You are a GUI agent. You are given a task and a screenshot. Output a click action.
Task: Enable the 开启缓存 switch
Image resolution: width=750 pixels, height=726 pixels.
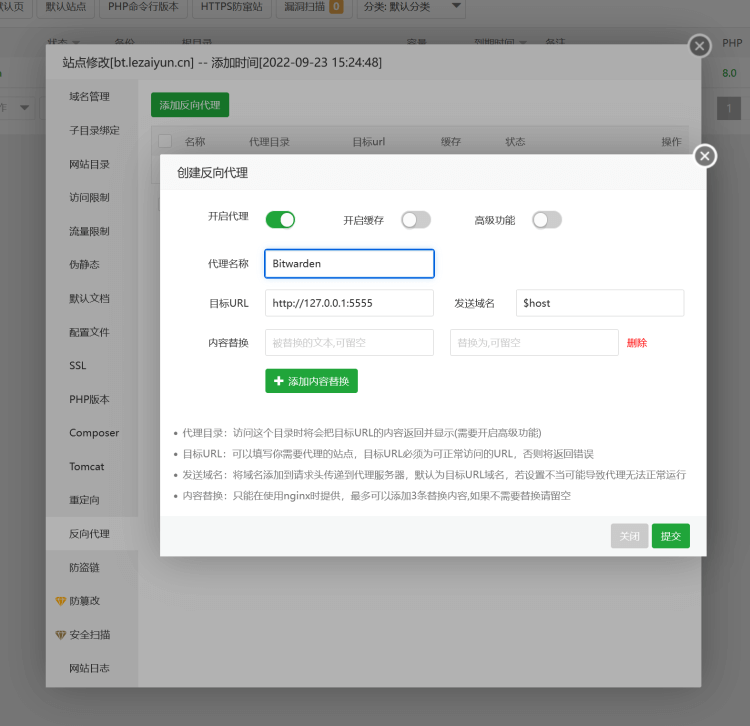point(416,220)
